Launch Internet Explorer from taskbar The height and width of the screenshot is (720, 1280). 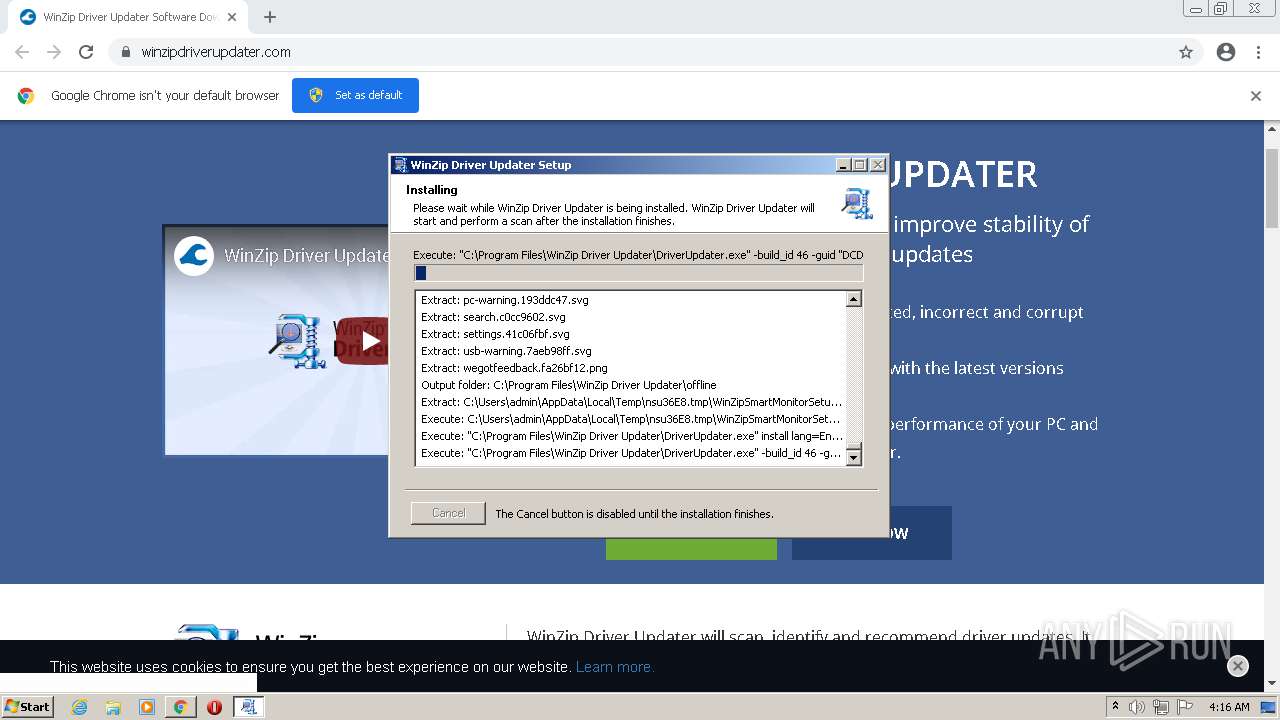click(x=79, y=707)
